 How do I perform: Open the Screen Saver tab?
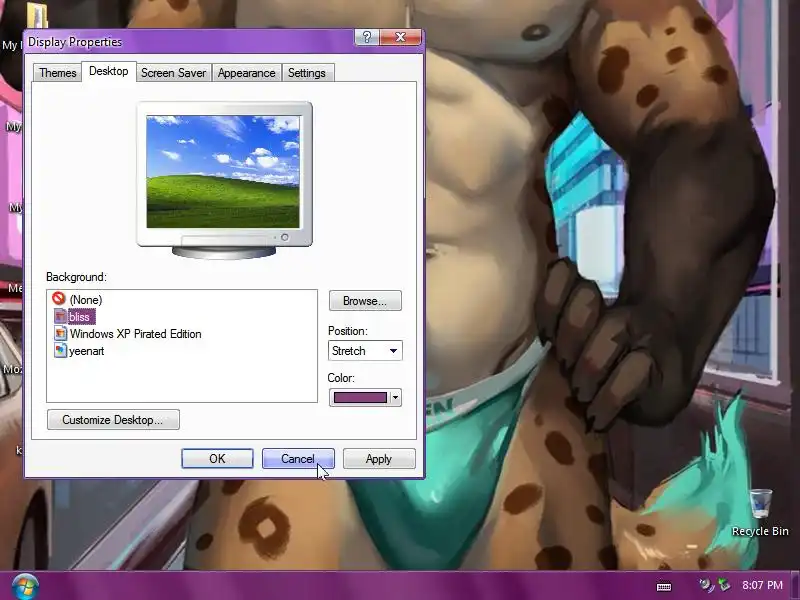tap(173, 73)
